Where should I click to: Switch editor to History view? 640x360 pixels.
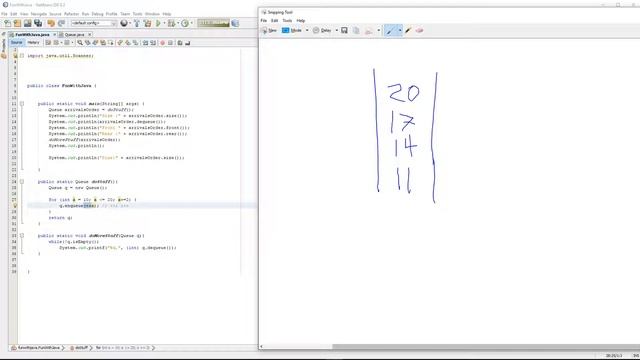pos(33,42)
